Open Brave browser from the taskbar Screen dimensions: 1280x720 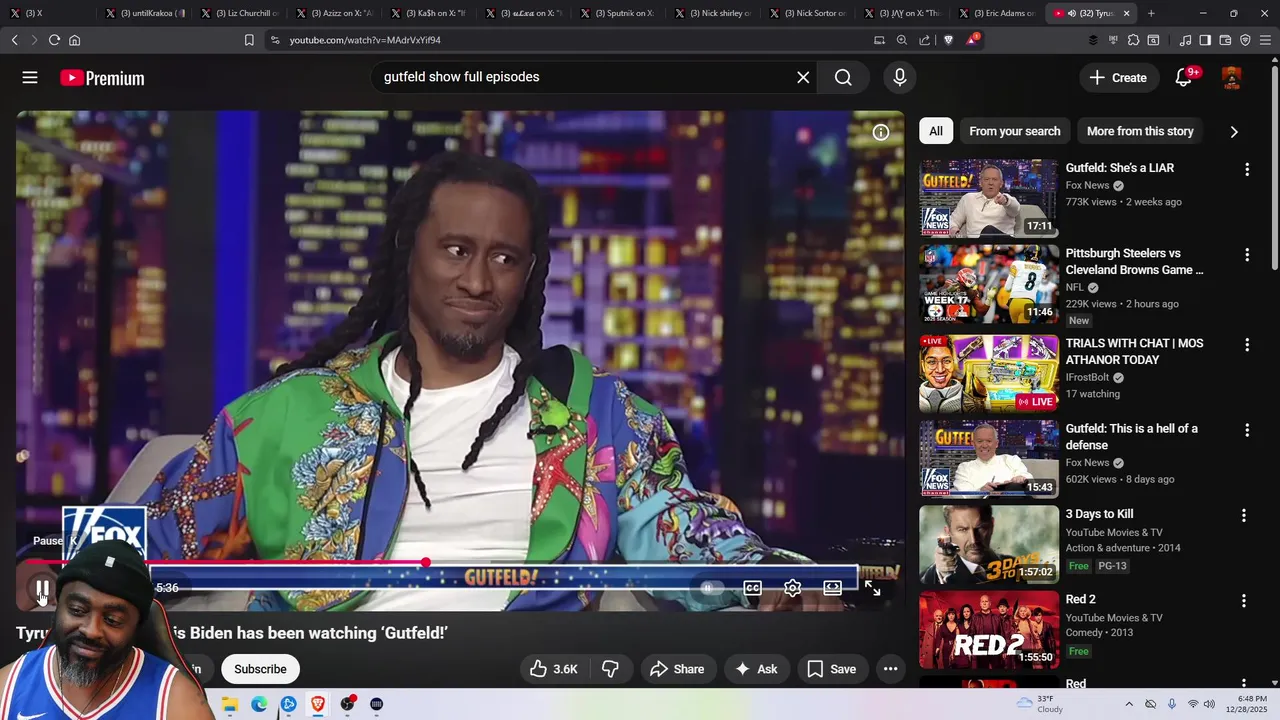pyautogui.click(x=318, y=704)
